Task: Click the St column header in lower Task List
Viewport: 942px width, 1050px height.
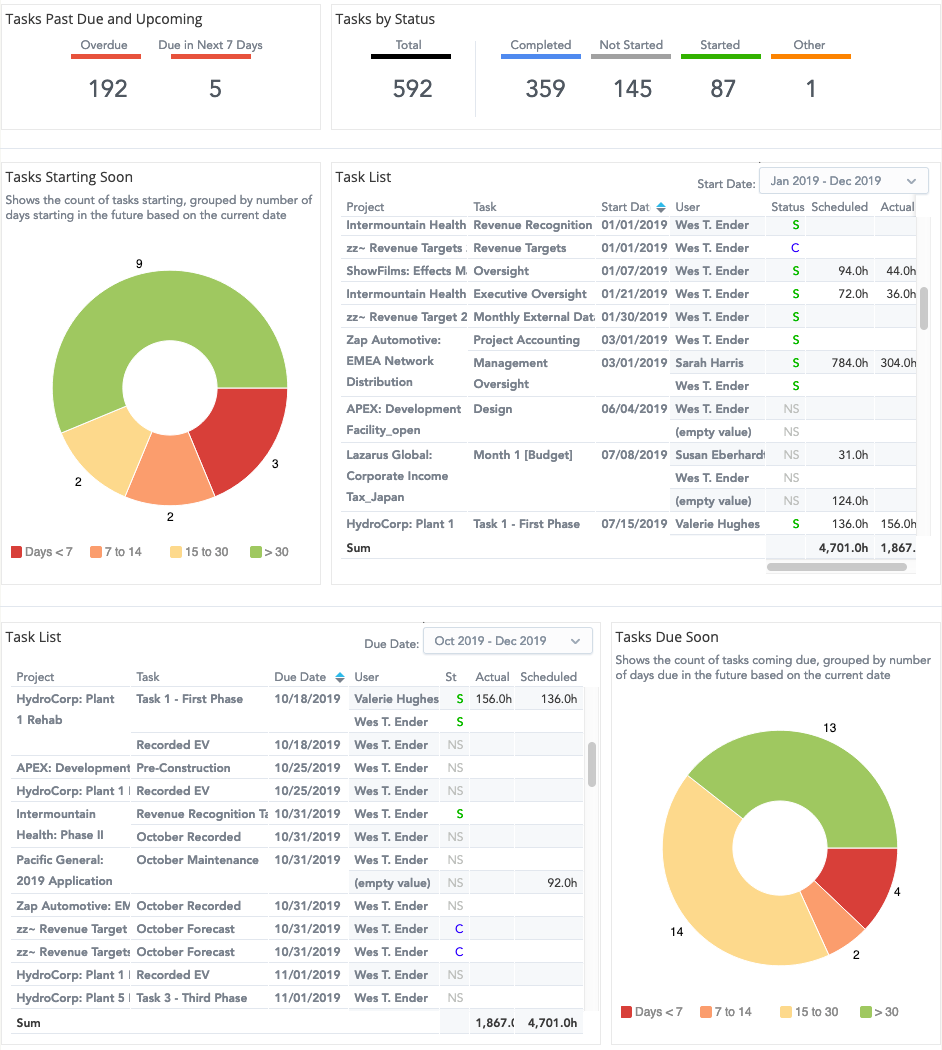Action: coord(451,677)
